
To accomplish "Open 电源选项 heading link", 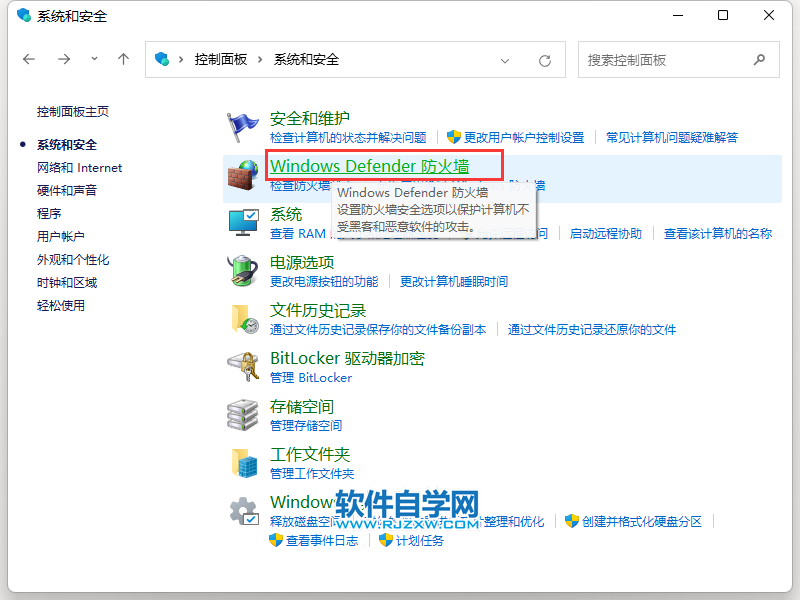I will tap(302, 262).
